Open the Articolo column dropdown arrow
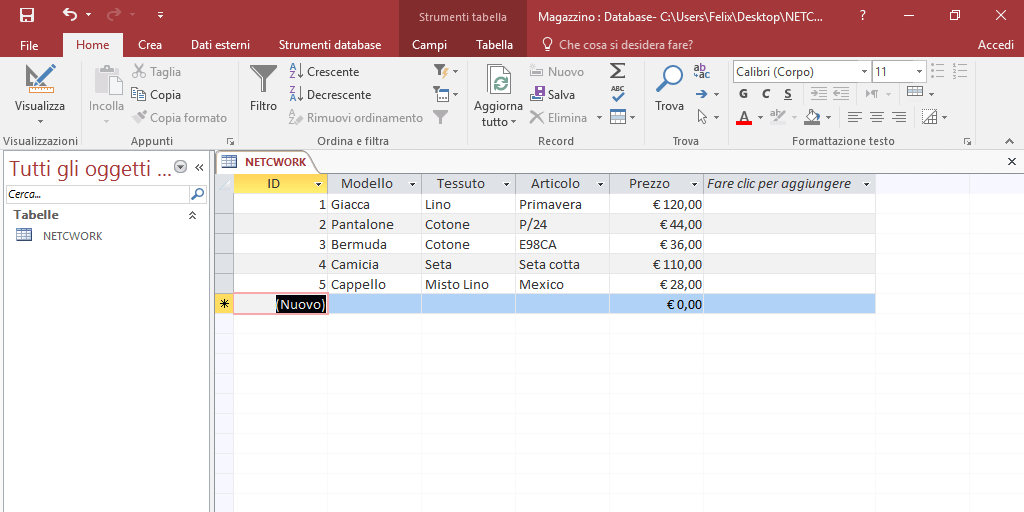The width and height of the screenshot is (1024, 512). (x=600, y=185)
